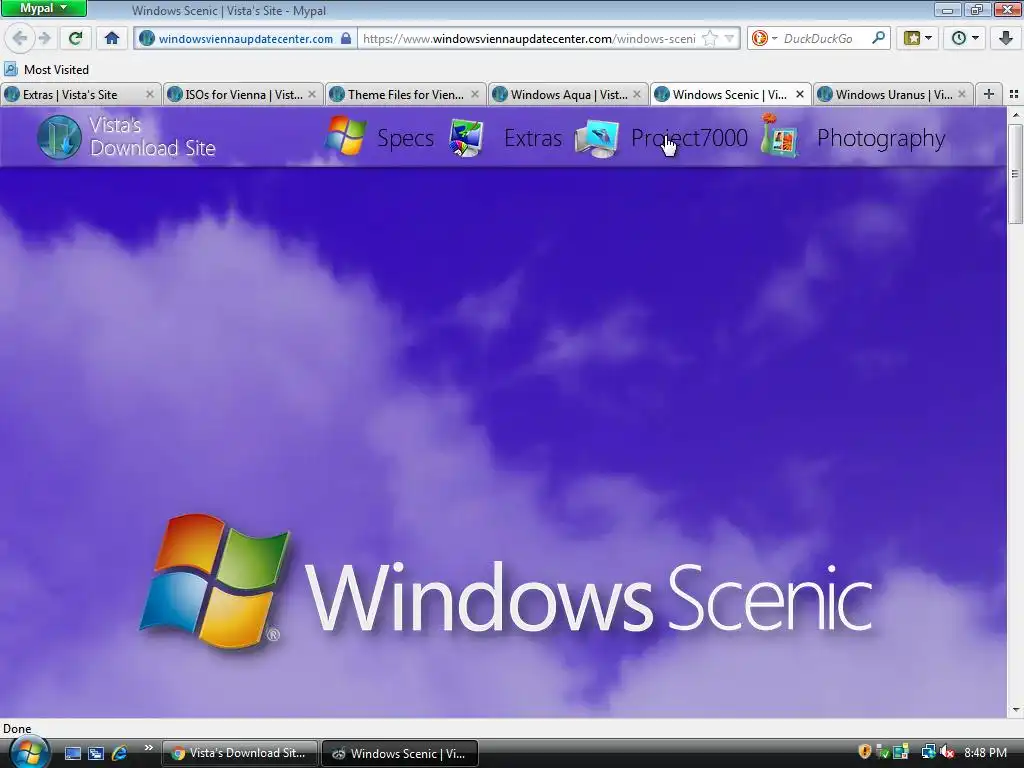Close the Windows Aqua tab
The image size is (1024, 768).
[637, 95]
